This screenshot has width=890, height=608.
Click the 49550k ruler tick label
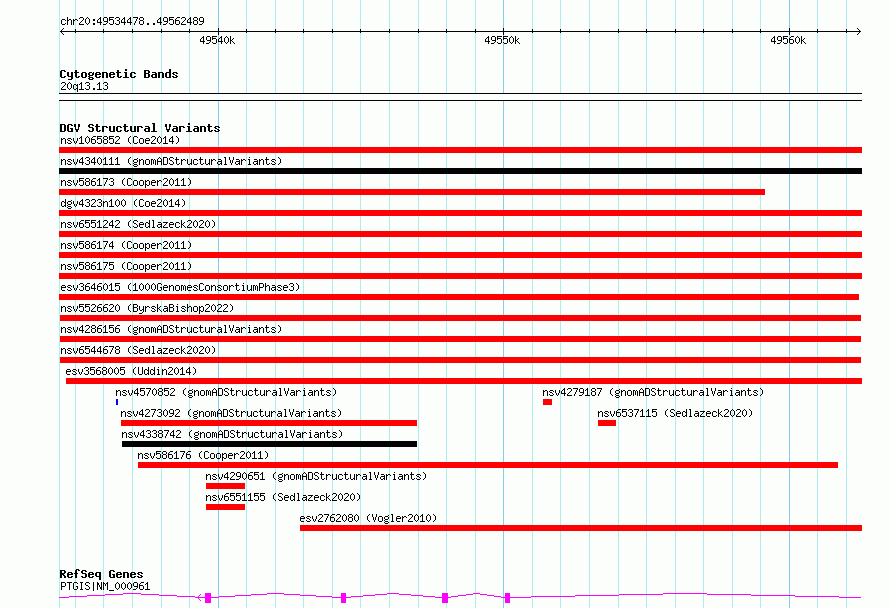coord(502,40)
